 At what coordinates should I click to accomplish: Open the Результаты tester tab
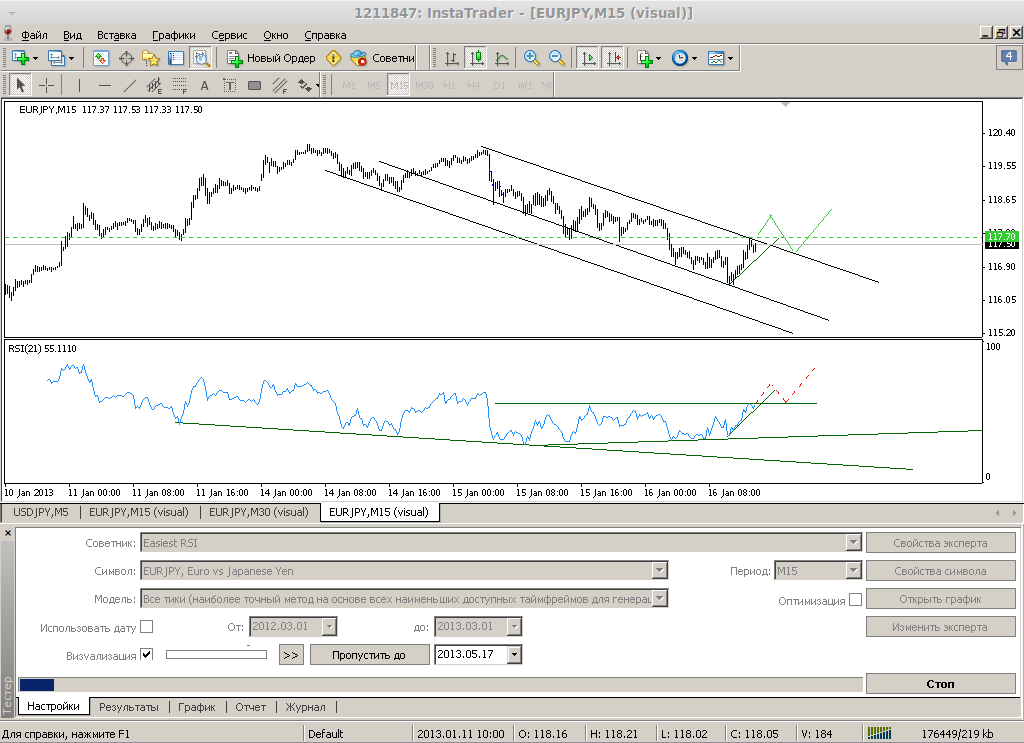pos(129,706)
